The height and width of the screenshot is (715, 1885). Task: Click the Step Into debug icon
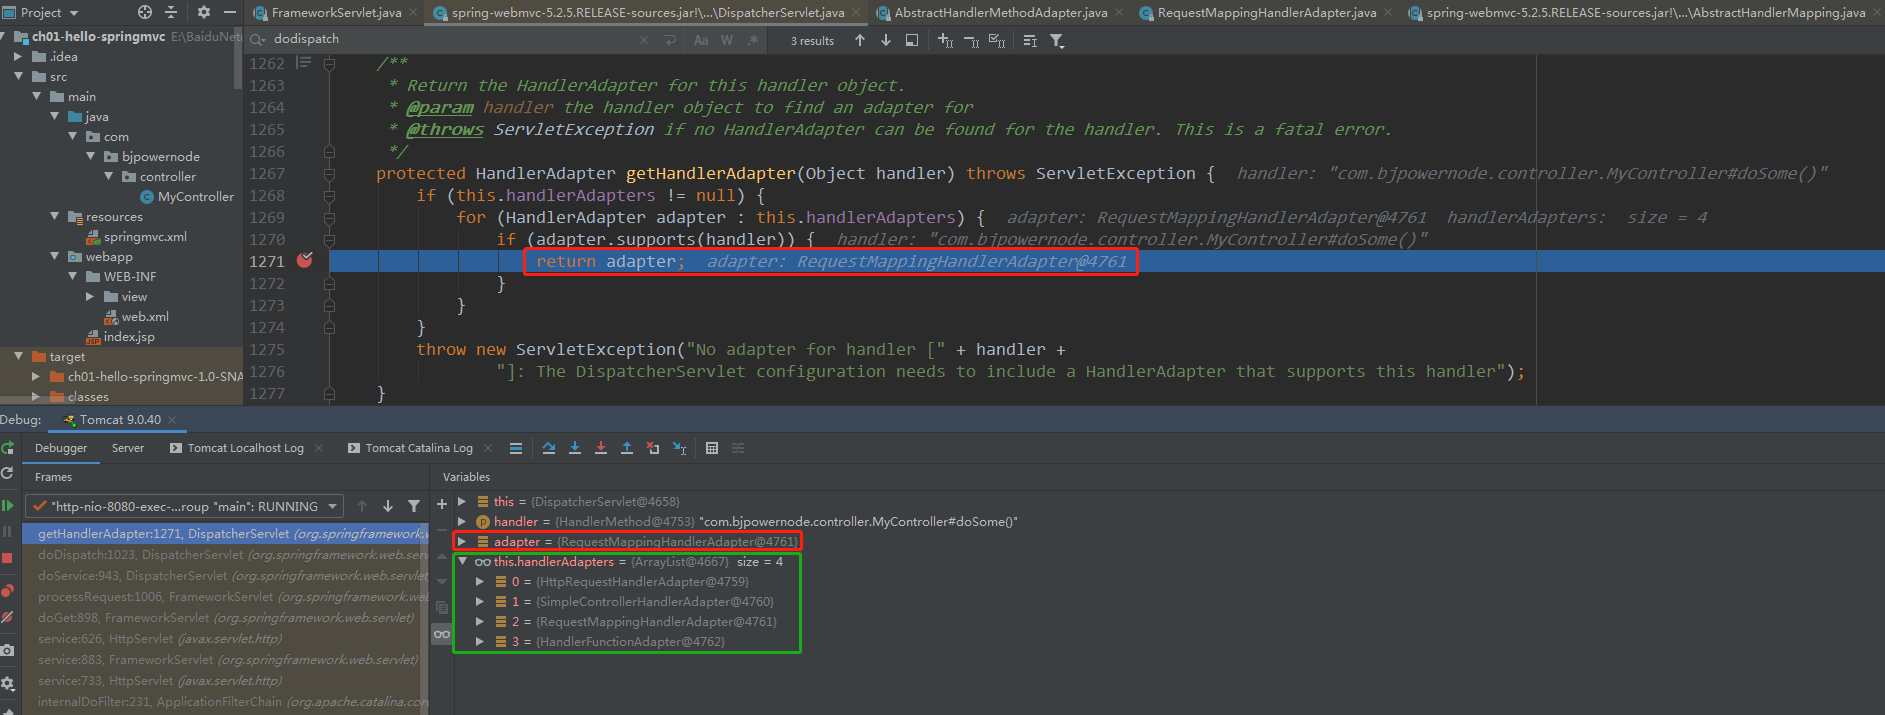point(575,448)
